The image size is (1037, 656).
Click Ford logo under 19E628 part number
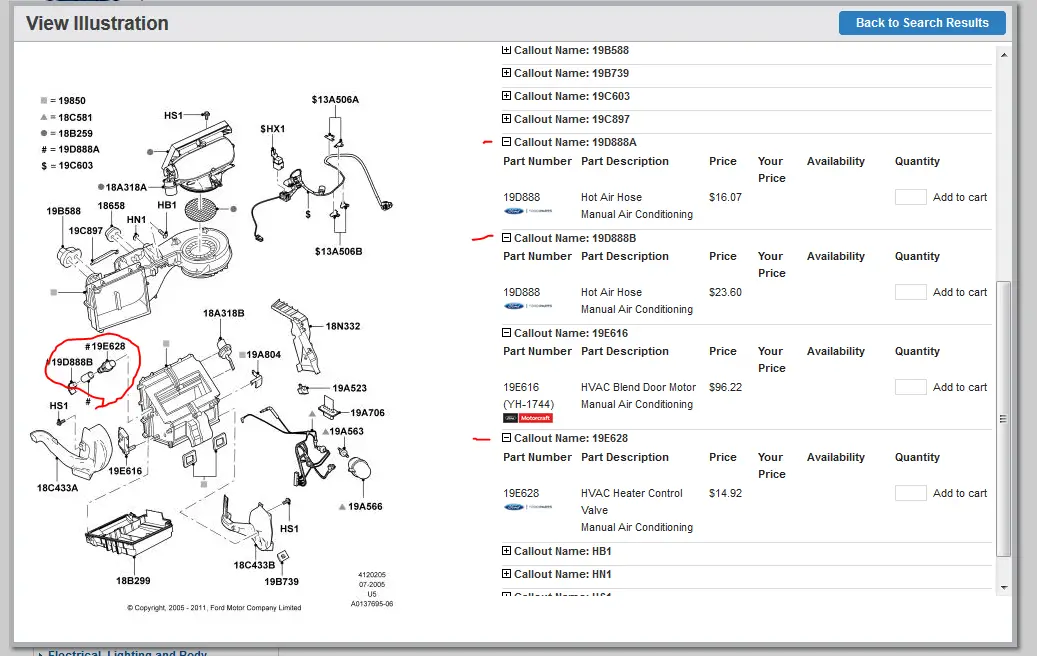528,507
